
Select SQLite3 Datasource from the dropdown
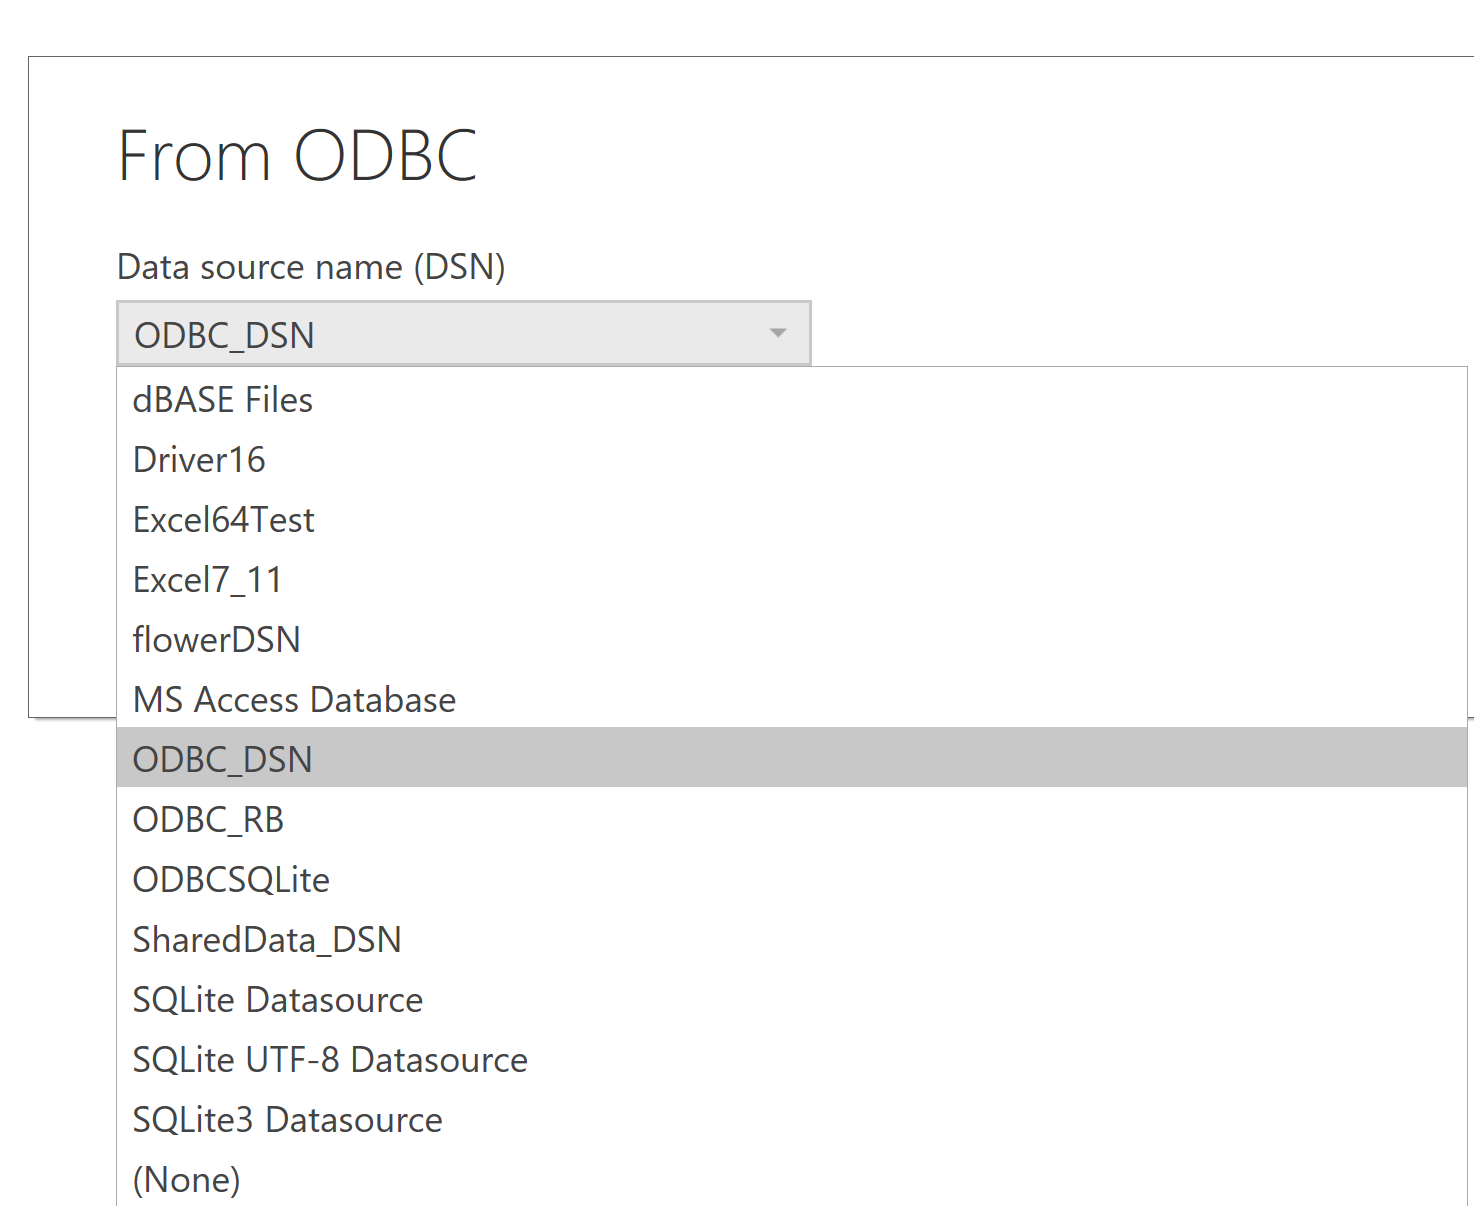click(x=287, y=1119)
